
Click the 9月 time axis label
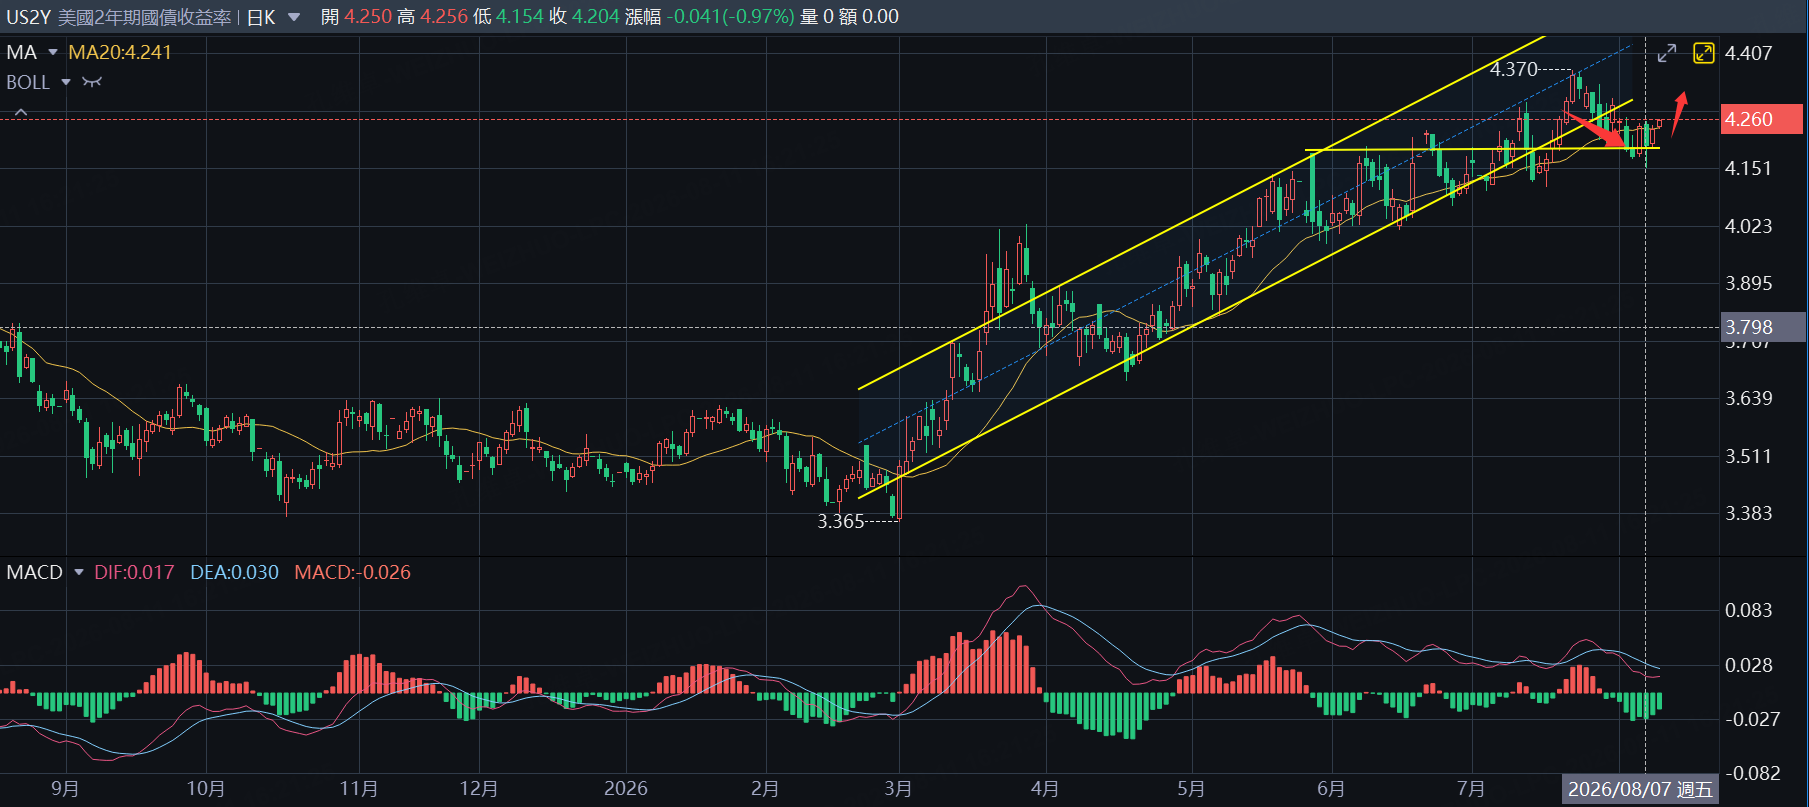click(65, 789)
